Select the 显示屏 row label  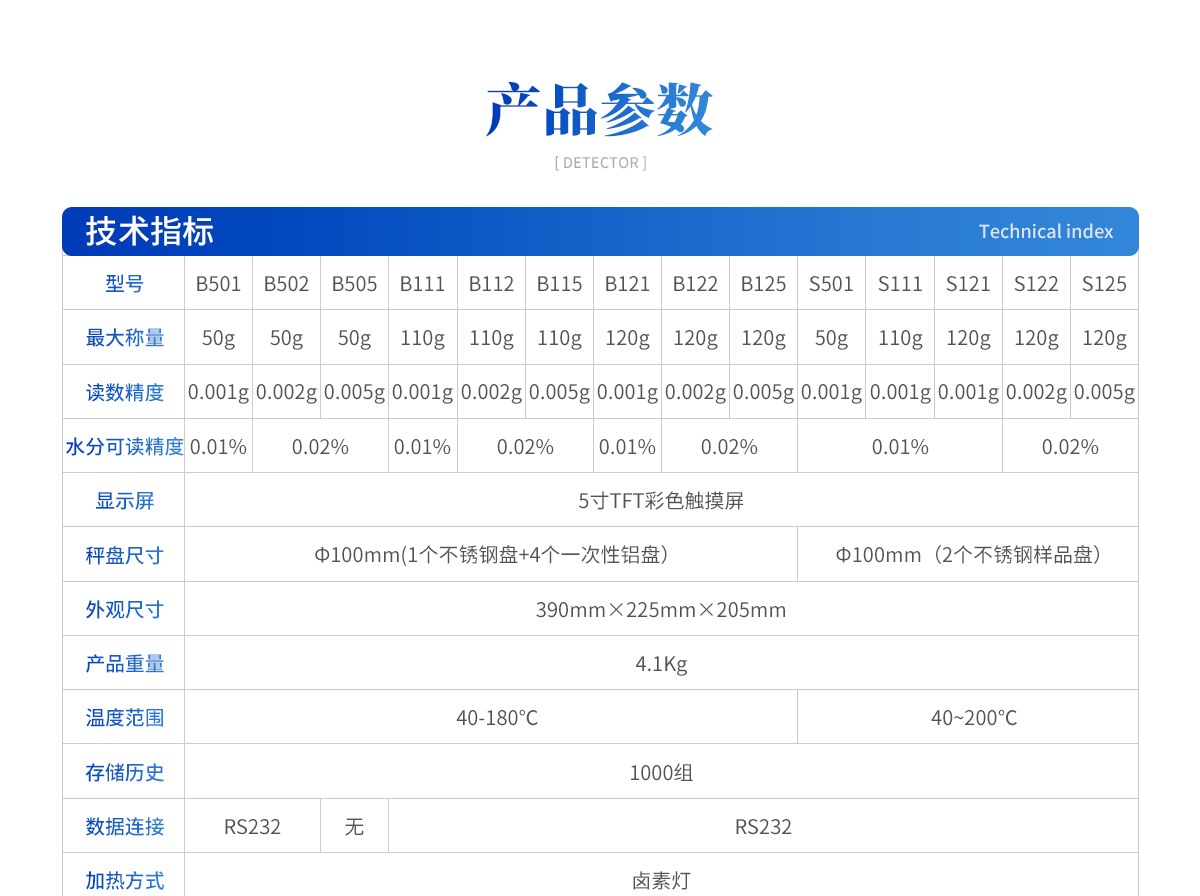click(124, 500)
